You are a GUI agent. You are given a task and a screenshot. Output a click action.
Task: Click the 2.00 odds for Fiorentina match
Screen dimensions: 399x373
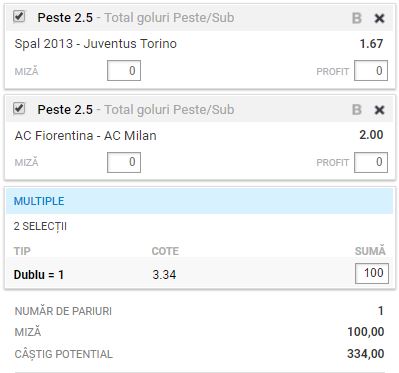click(x=371, y=135)
